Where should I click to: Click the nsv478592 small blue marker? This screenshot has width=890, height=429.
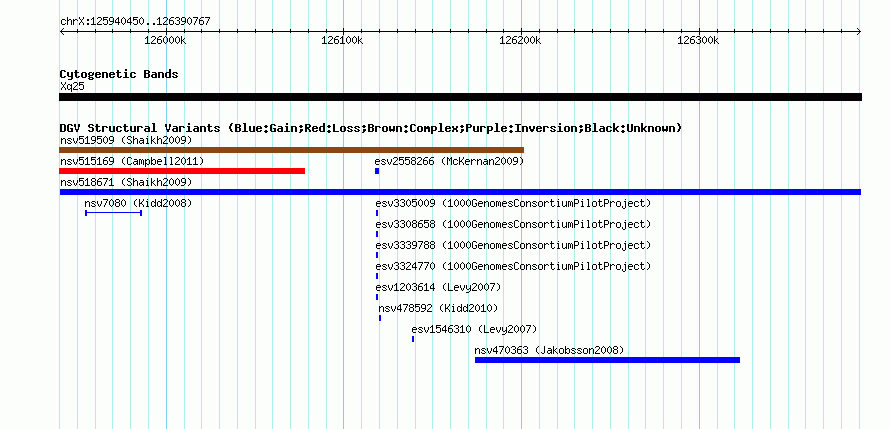click(380, 318)
